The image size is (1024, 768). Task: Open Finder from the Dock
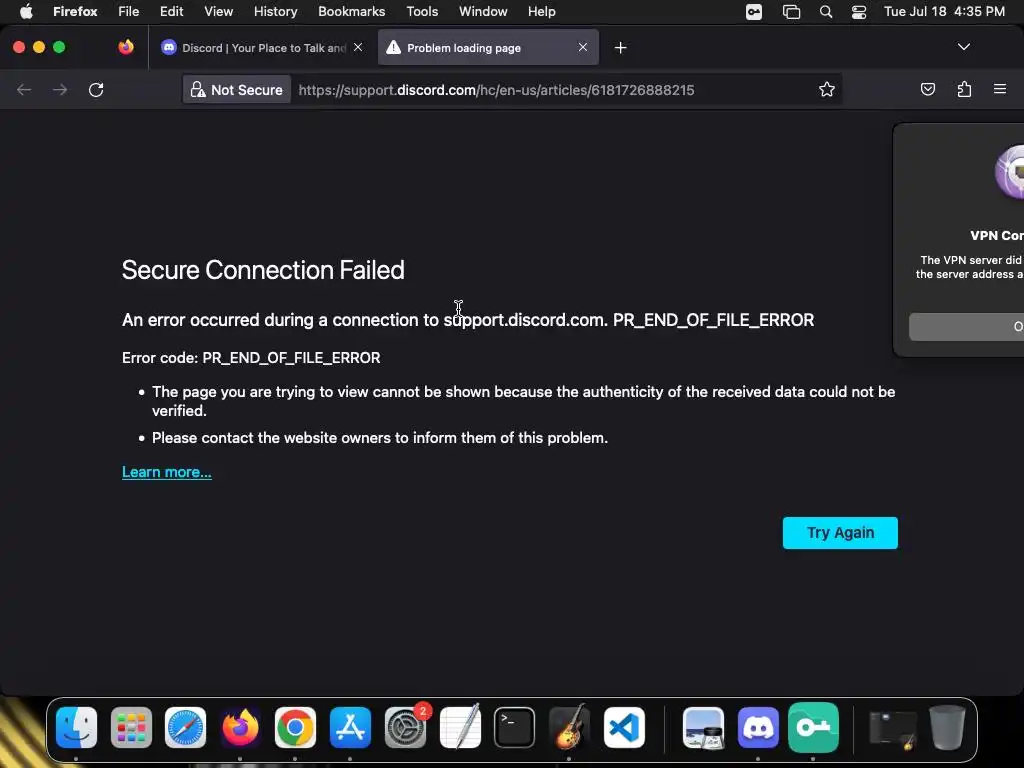pyautogui.click(x=76, y=727)
